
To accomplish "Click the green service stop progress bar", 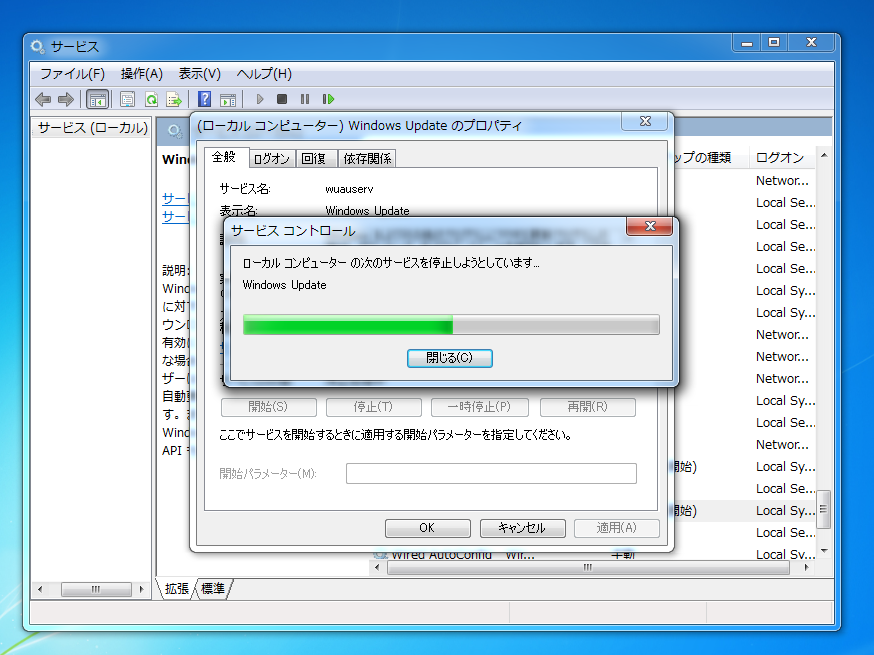I will [451, 324].
